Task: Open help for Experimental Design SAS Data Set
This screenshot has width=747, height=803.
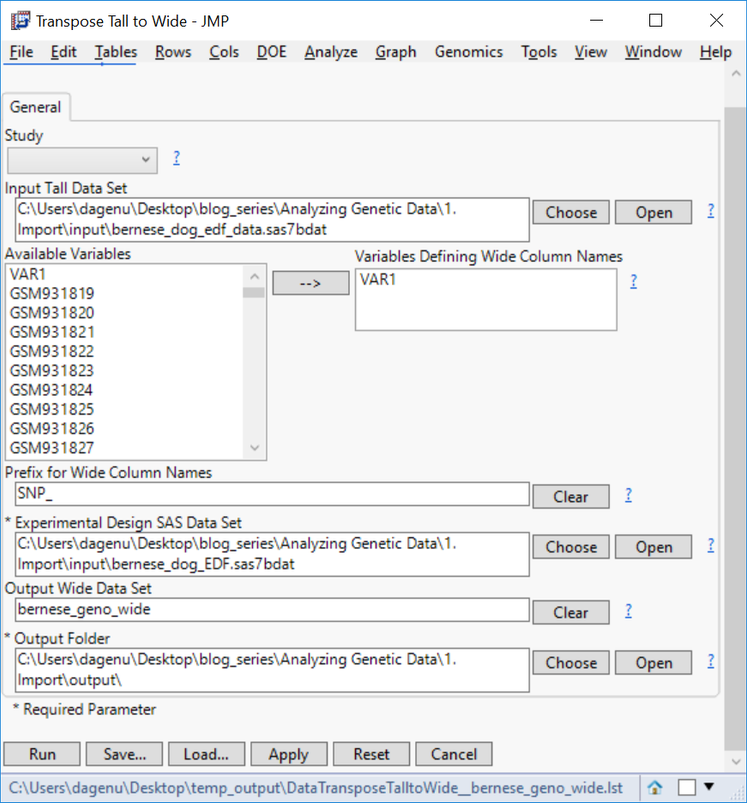Action: click(x=711, y=545)
